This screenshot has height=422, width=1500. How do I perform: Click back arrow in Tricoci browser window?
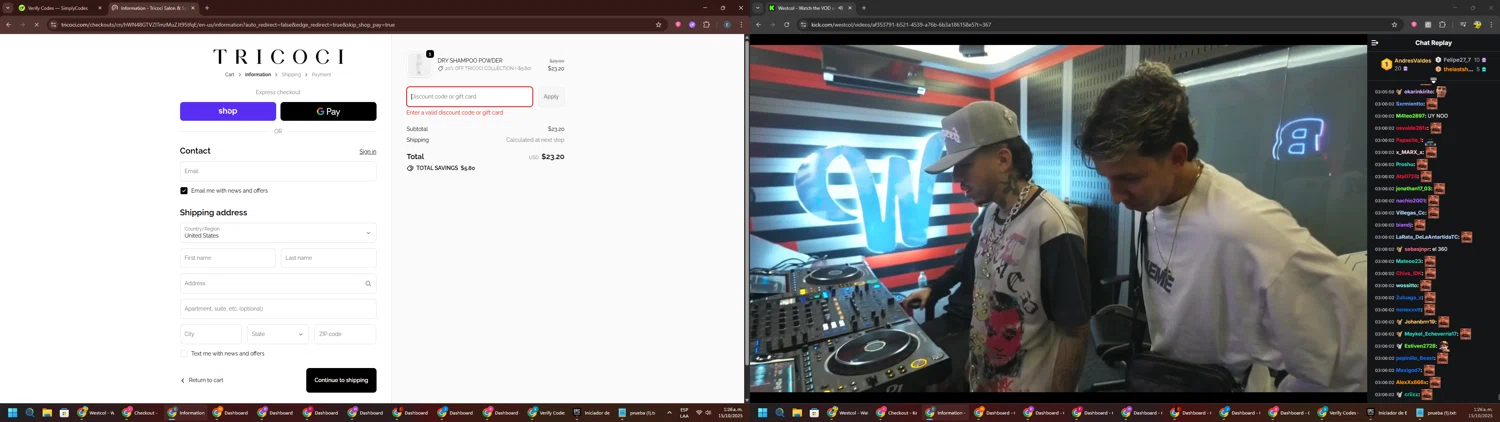[x=9, y=25]
